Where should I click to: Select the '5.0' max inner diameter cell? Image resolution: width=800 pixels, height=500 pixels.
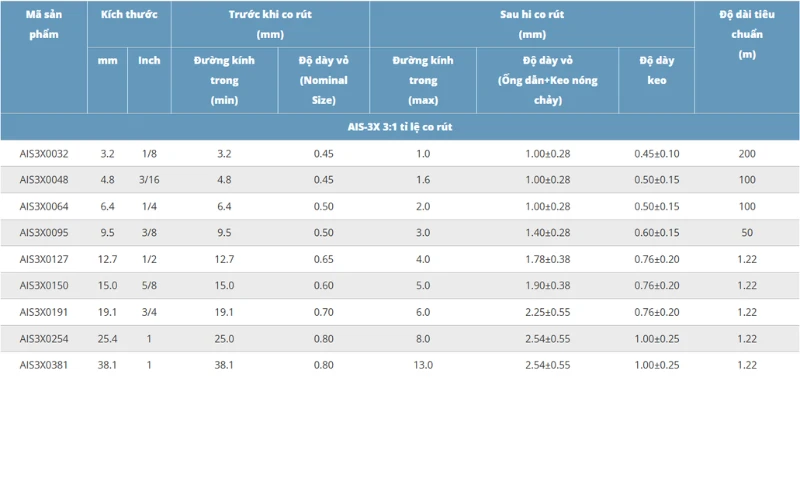click(423, 285)
